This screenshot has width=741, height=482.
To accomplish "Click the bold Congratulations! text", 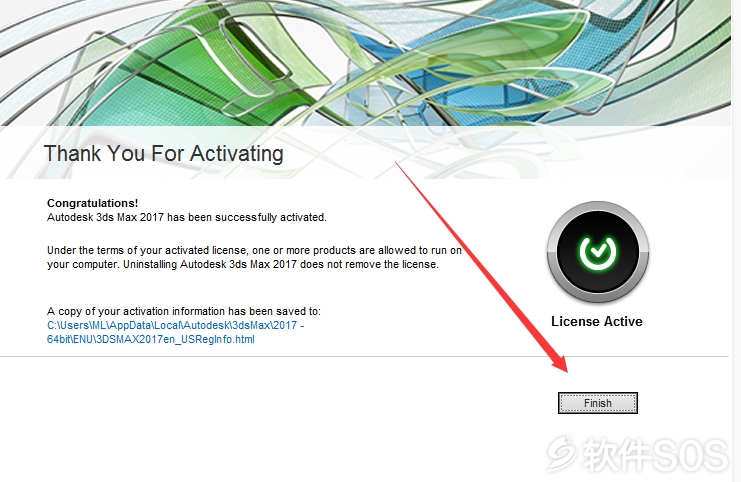I will click(93, 203).
